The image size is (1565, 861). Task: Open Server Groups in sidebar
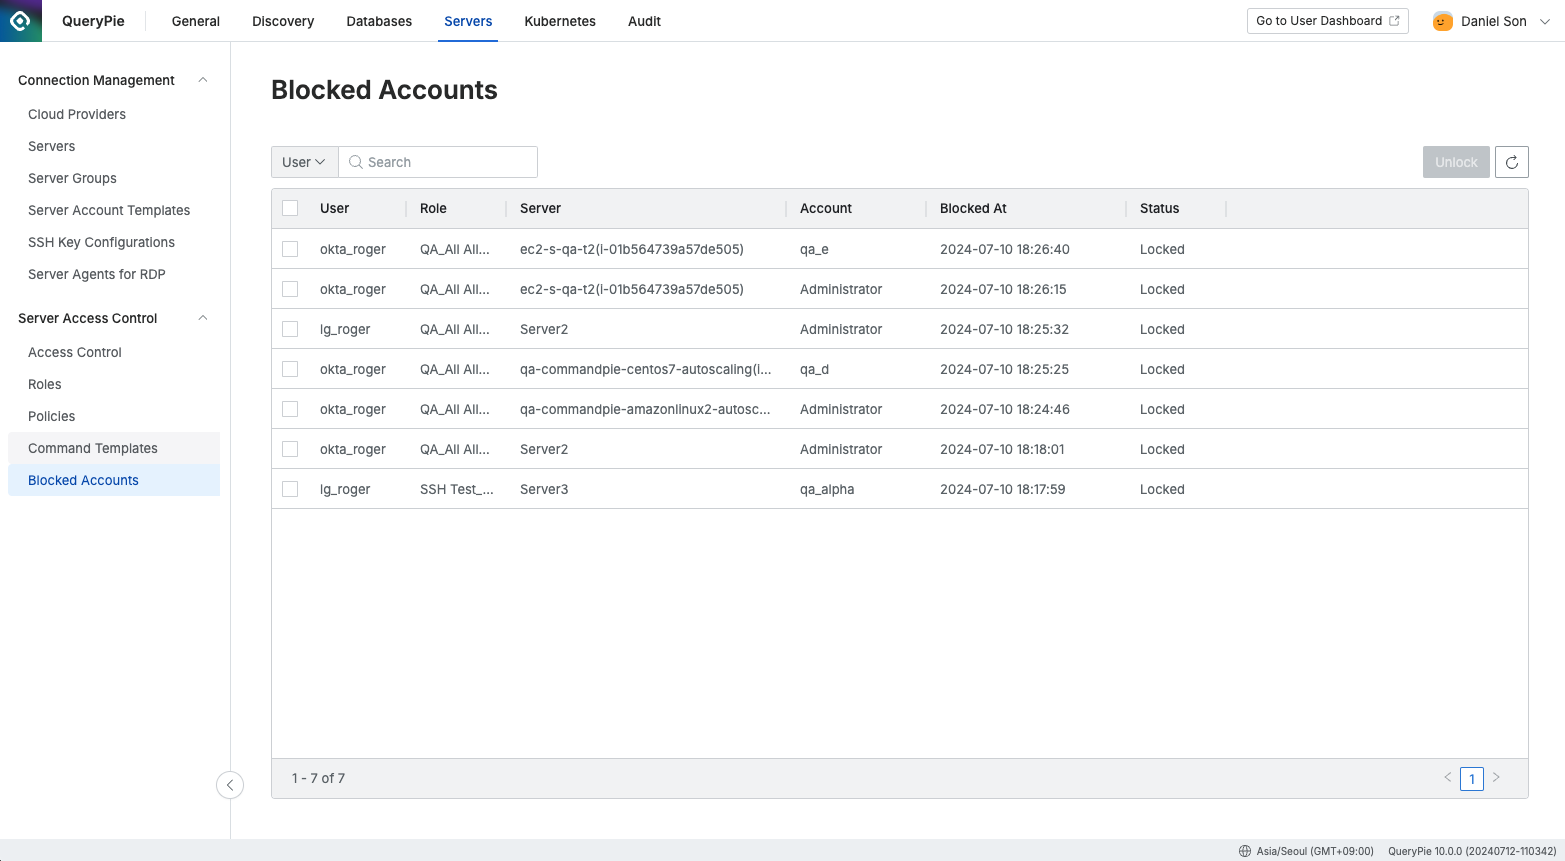[72, 178]
